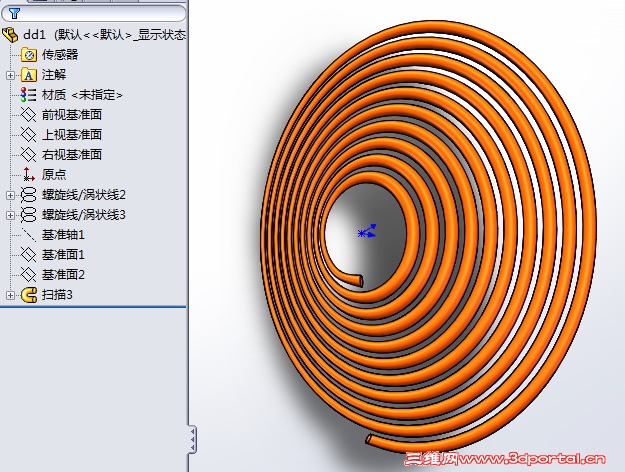Click the 基准面2 plane icon
This screenshot has width=625, height=472.
tap(29, 275)
